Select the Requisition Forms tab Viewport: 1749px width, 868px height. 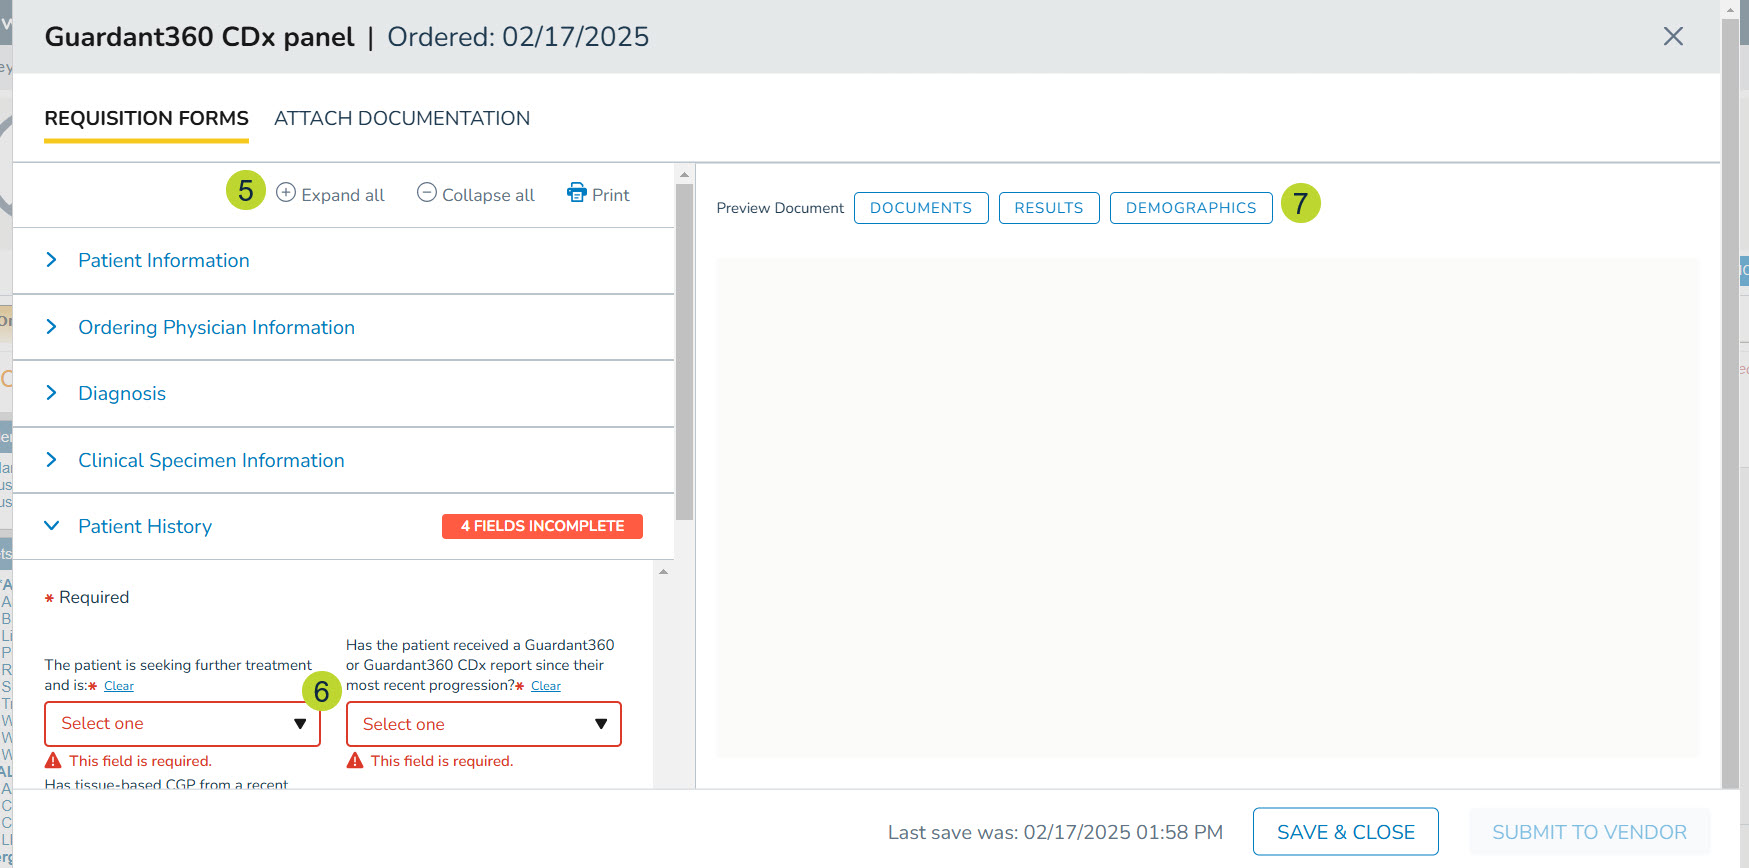146,119
